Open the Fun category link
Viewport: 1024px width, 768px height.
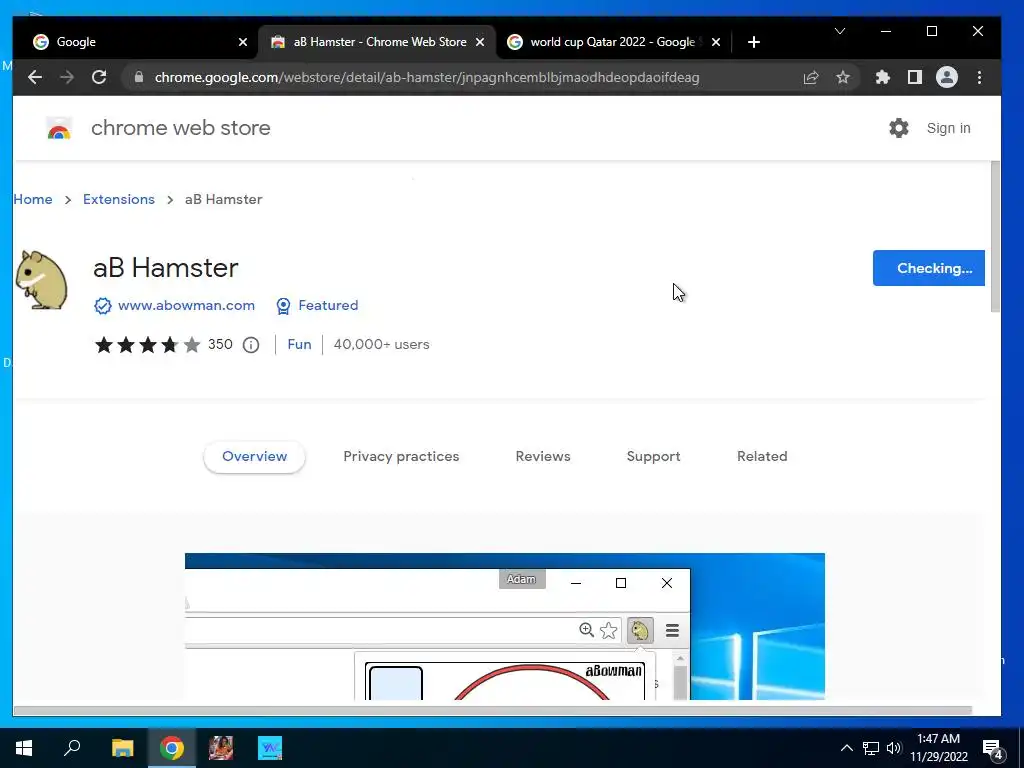299,344
